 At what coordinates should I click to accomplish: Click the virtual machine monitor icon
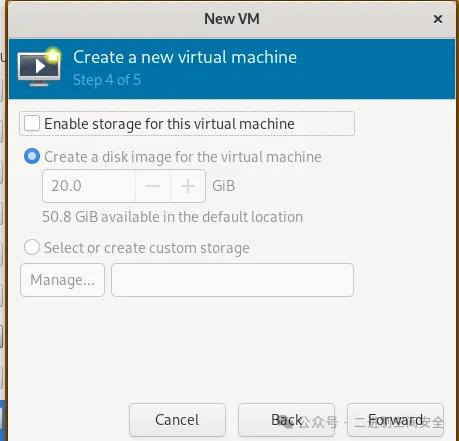coord(40,68)
